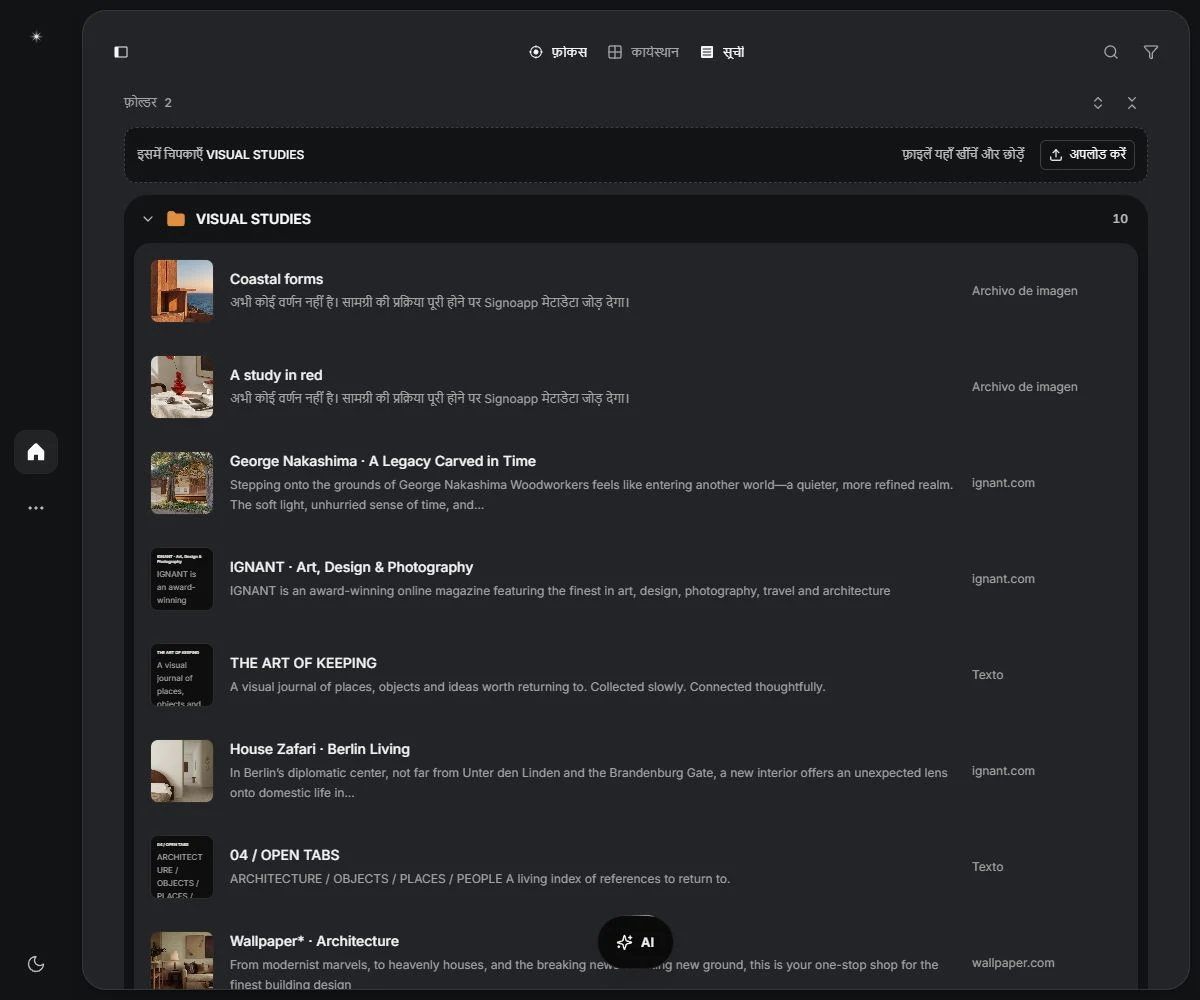Viewport: 1200px width, 1000px height.
Task: Click THE ART OF KEEPING thumbnail
Action: tap(182, 675)
